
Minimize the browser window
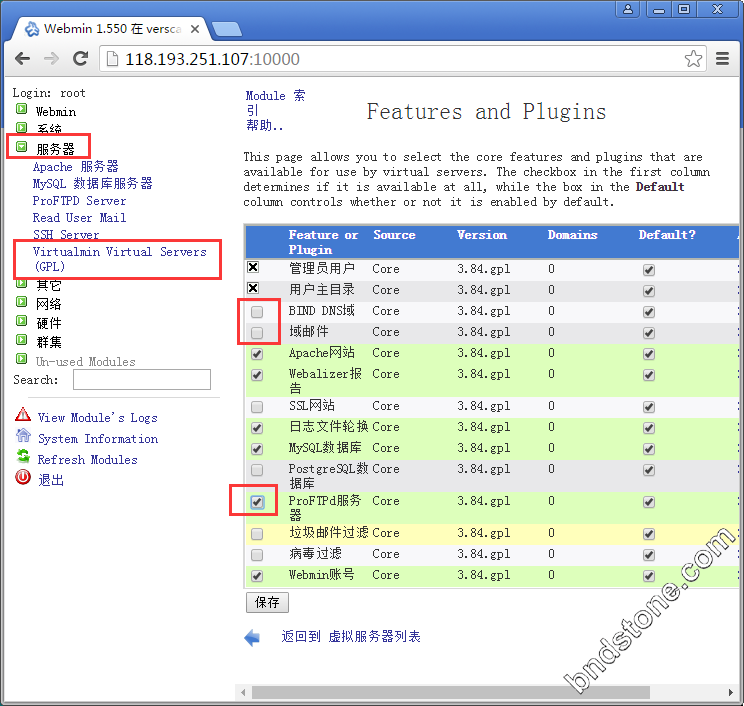pyautogui.click(x=659, y=9)
